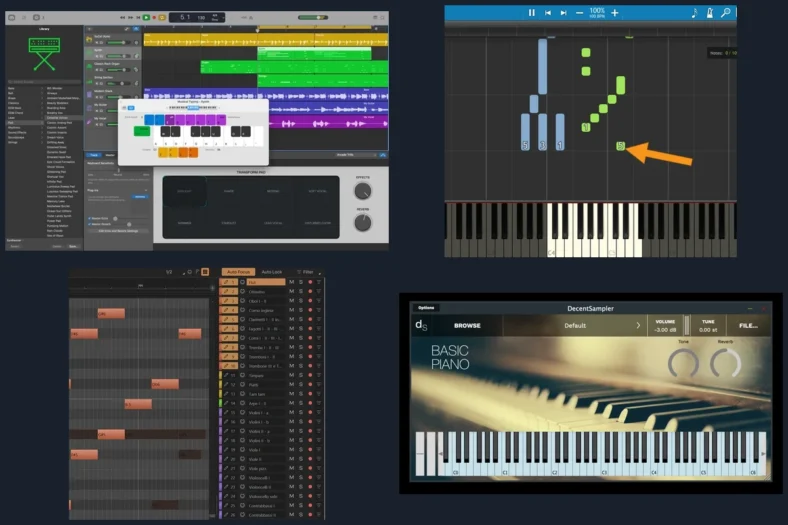Click the circle icon on track 25 Contrabbassi I
Viewport: 788px width, 525px height.
242,505
